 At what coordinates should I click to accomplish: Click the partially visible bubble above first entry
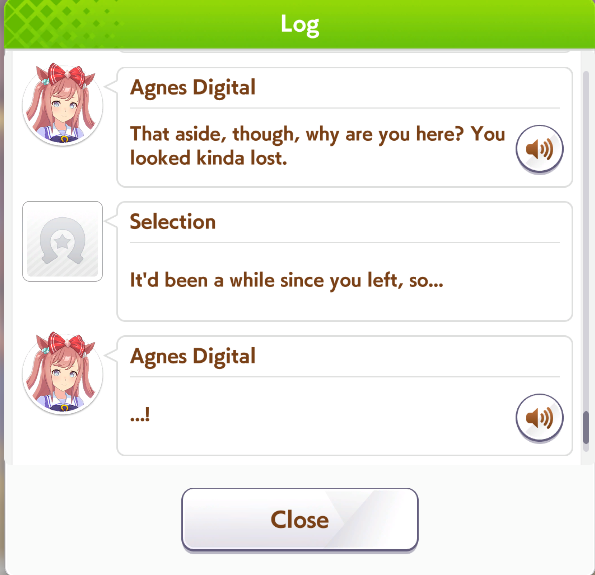tap(345, 51)
